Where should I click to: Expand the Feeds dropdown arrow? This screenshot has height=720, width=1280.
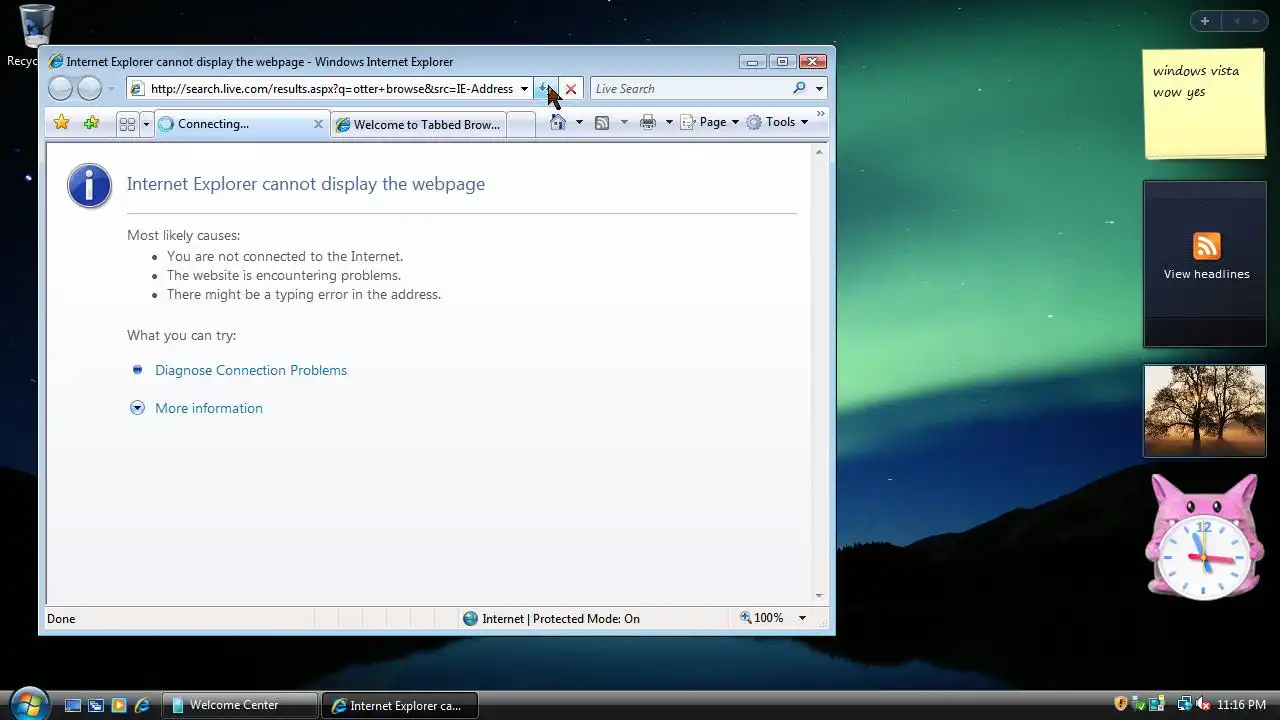624,122
